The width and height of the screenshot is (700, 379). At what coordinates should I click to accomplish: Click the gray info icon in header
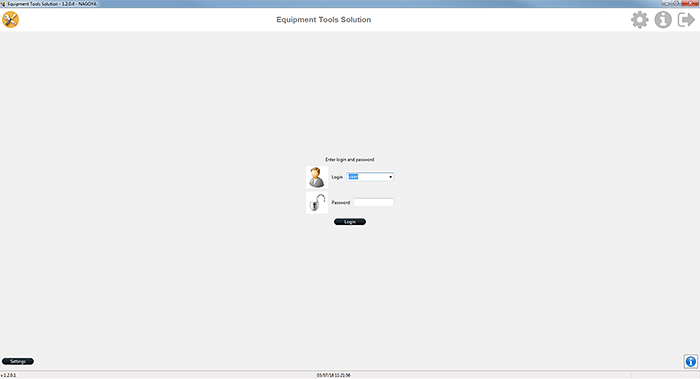(663, 20)
